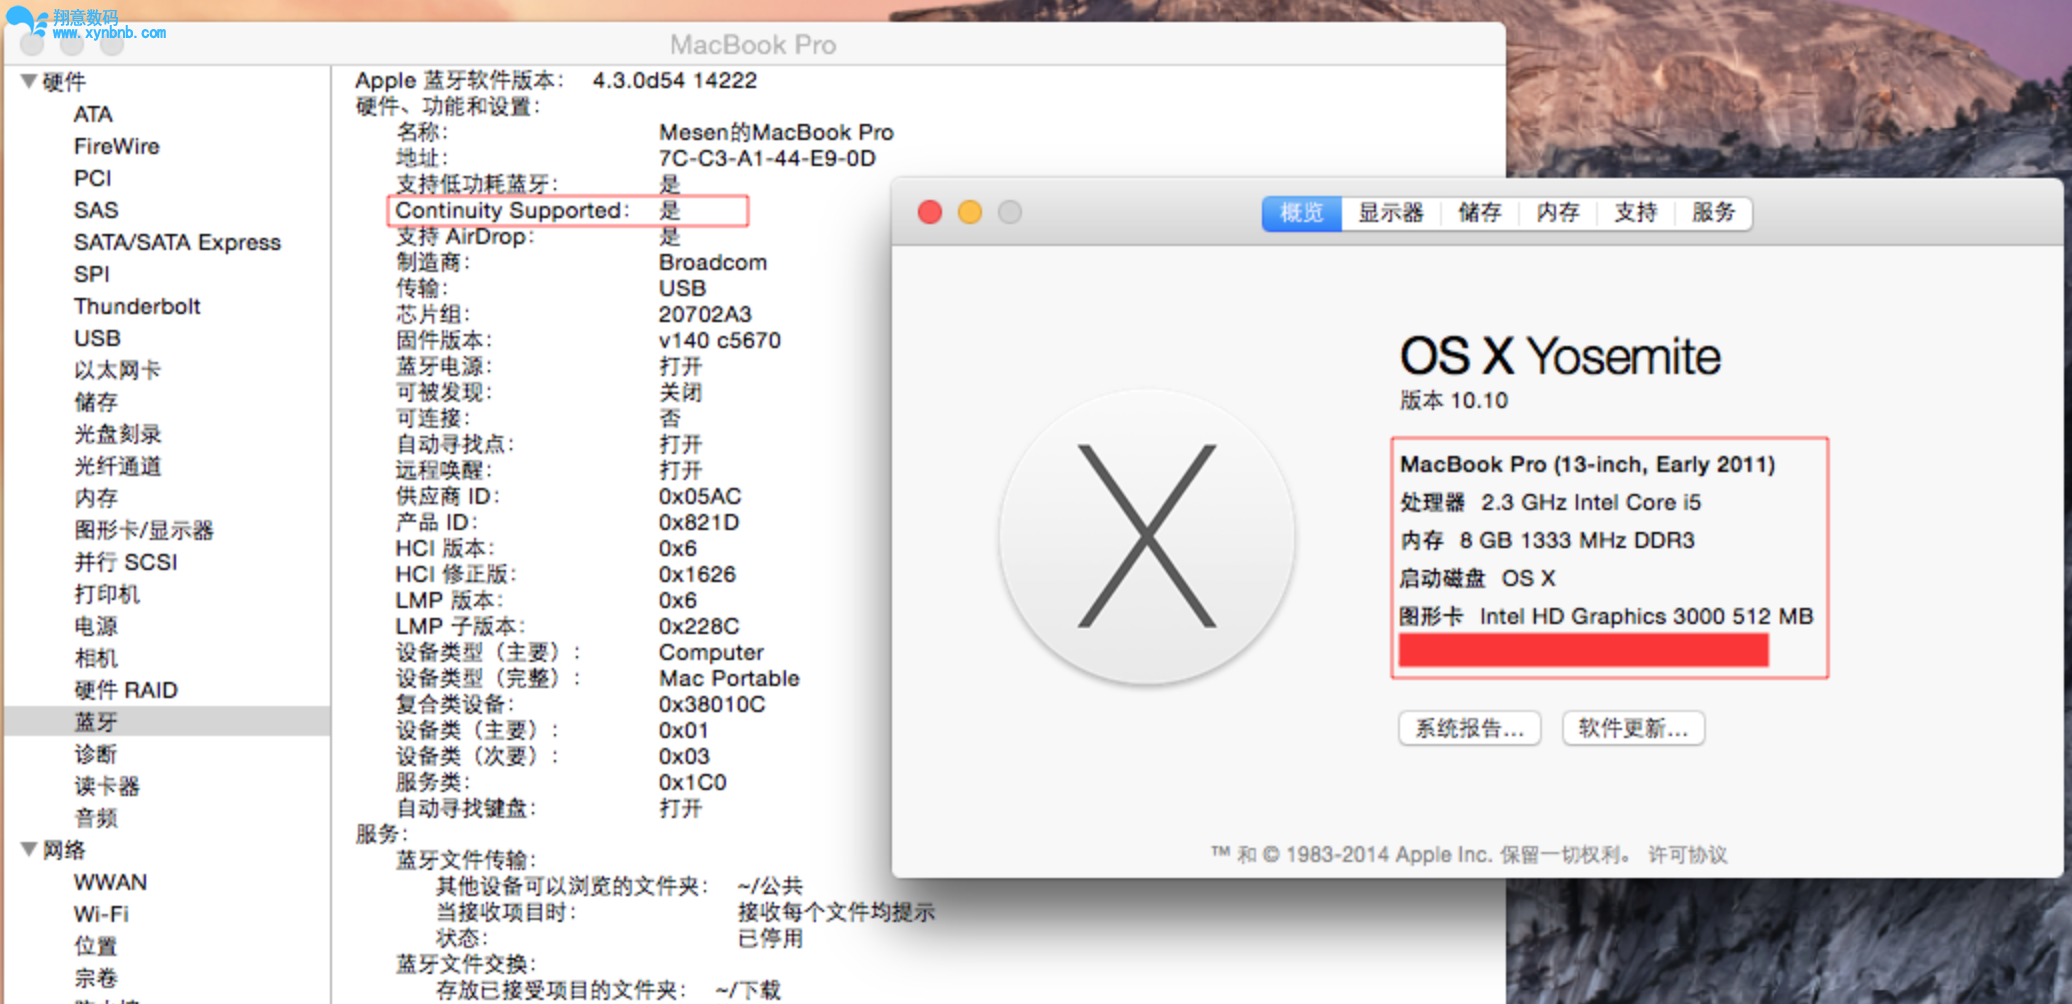Screen dimensions: 2072x1004
Task: Open 读卡器 in the sidebar
Action: pos(106,786)
